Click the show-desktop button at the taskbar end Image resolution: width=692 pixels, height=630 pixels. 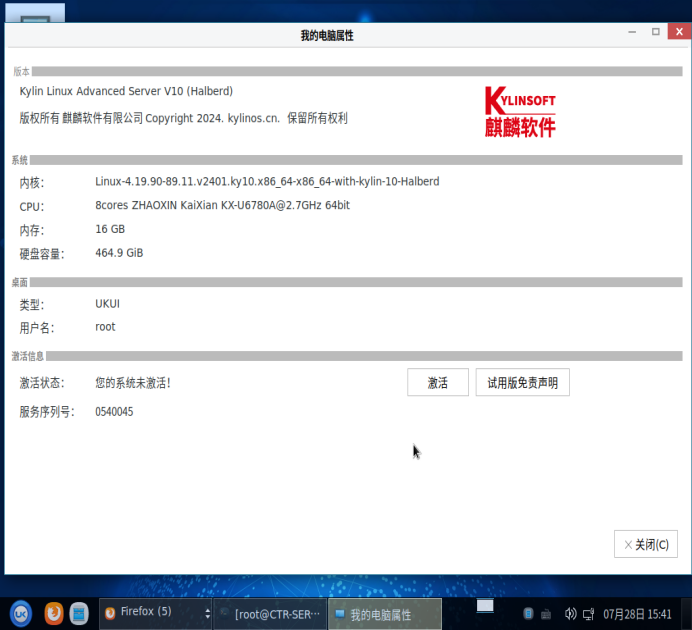(687, 614)
